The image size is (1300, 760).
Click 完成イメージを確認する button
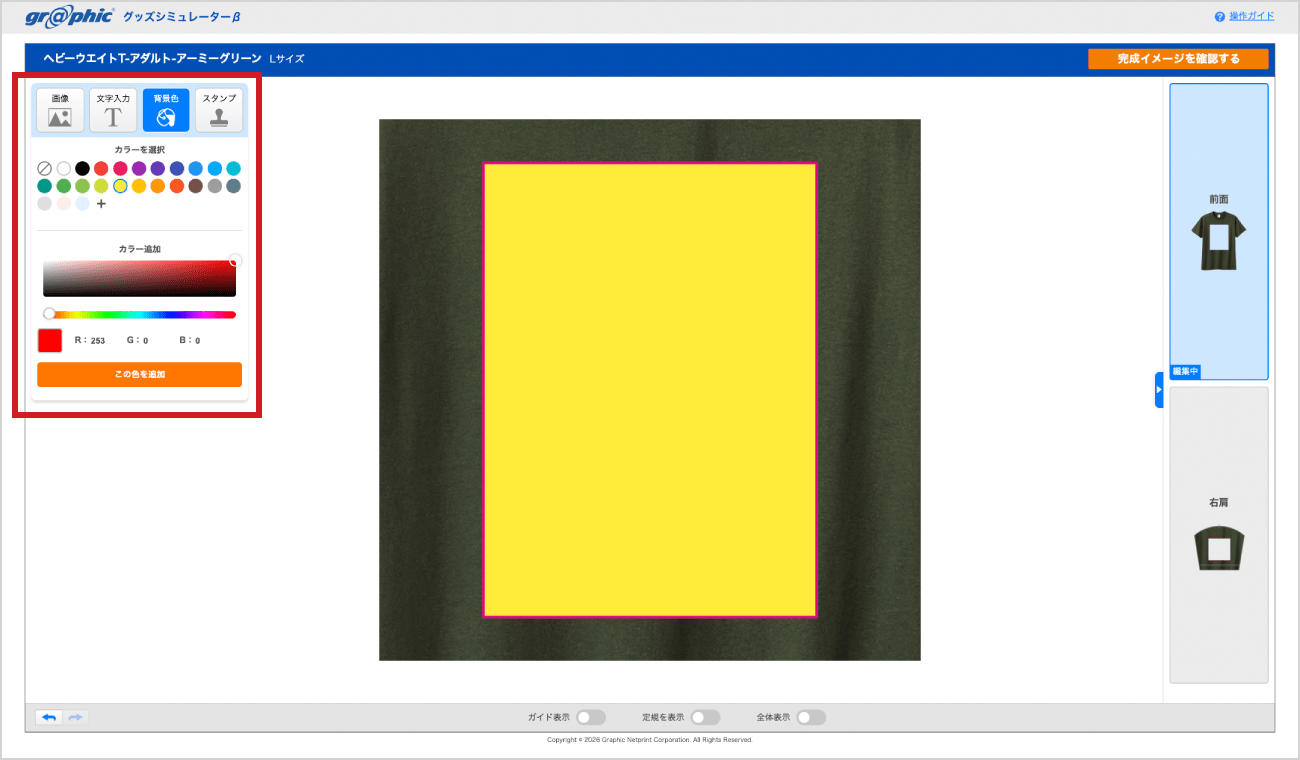(1178, 59)
